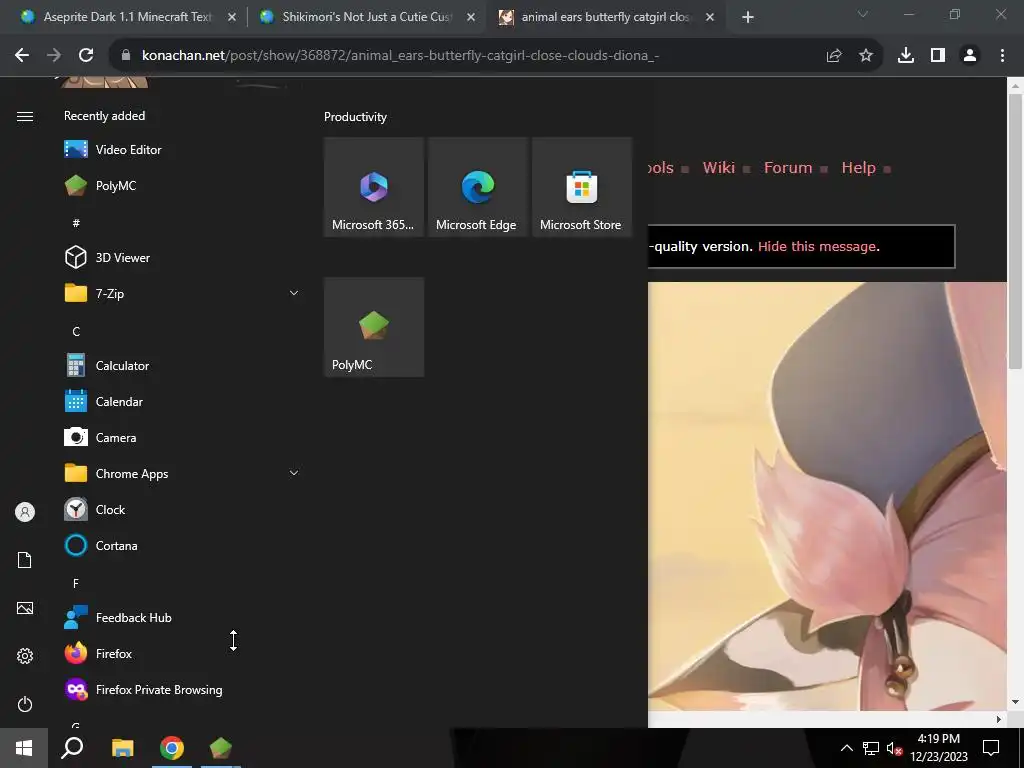
Task: Open Video Editor from Recently added
Action: [181, 150]
